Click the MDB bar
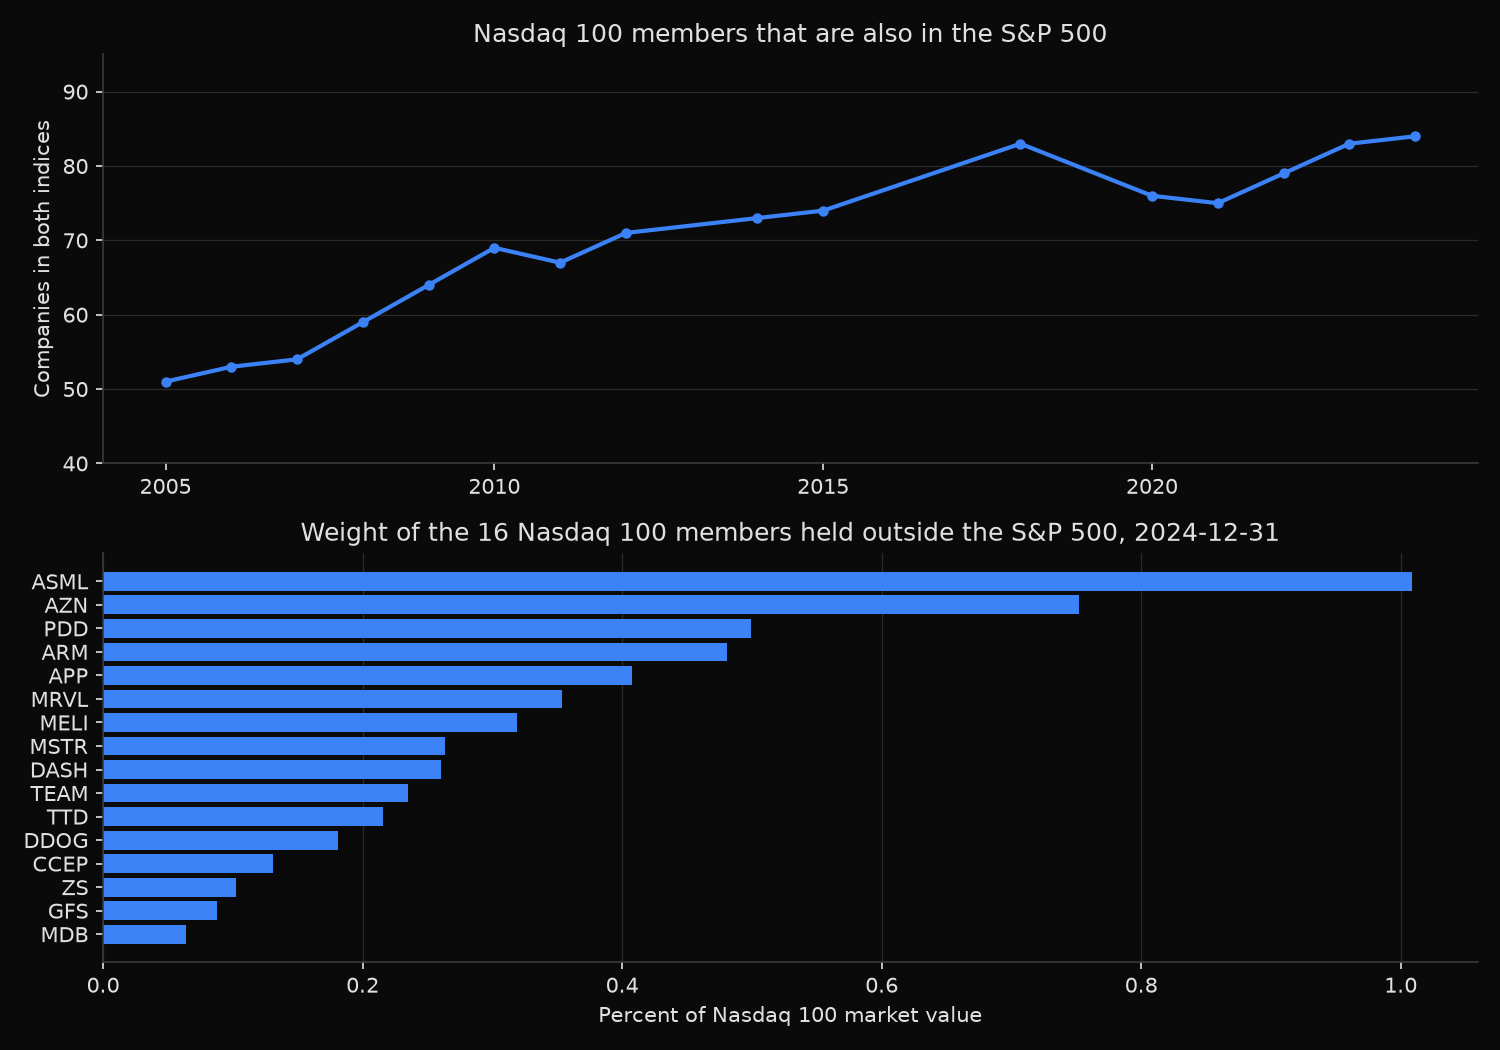This screenshot has height=1050, width=1500. (x=144, y=934)
